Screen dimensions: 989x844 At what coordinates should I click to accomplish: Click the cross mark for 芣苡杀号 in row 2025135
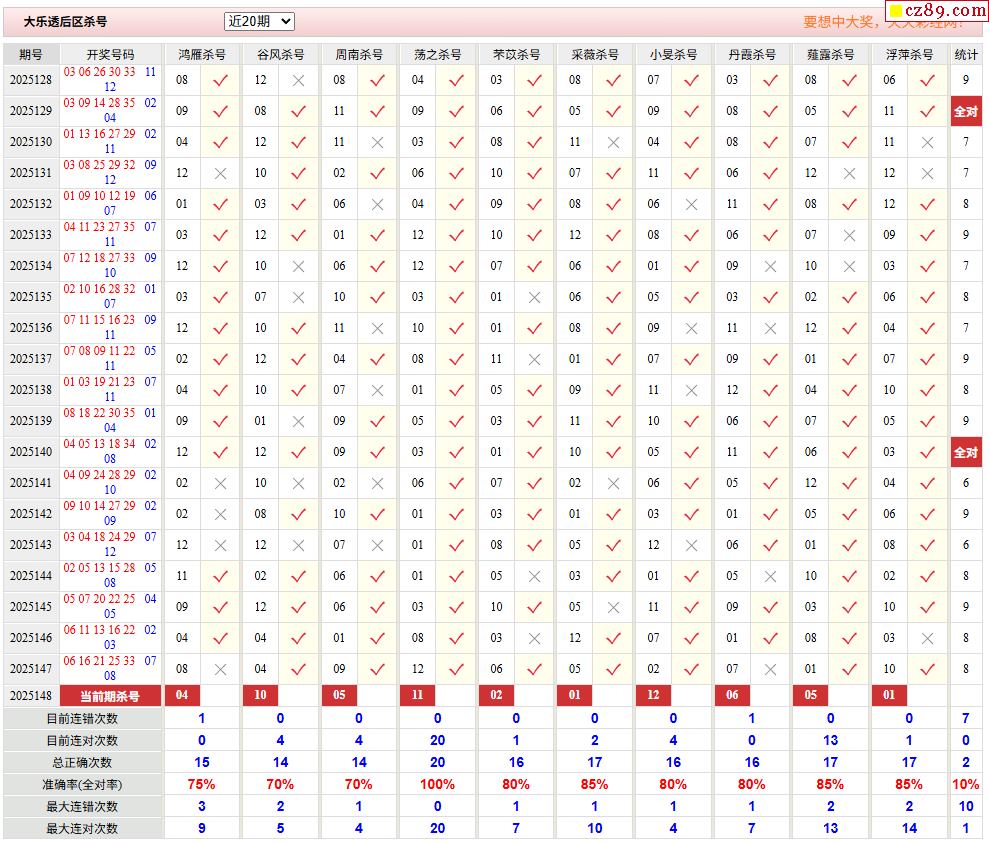tap(534, 298)
